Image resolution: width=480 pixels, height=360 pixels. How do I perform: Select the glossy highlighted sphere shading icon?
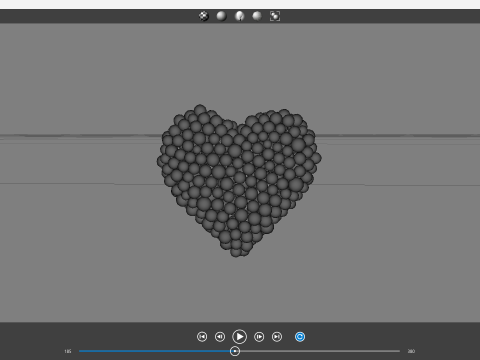tap(239, 16)
